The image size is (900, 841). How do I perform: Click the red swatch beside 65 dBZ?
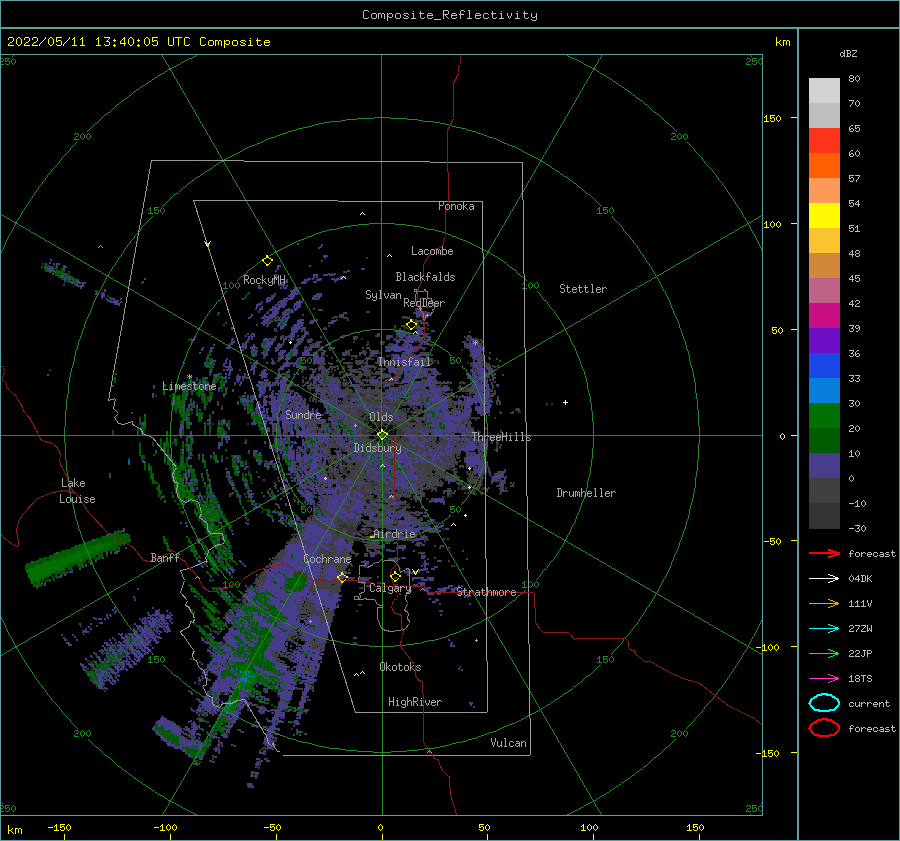point(824,140)
